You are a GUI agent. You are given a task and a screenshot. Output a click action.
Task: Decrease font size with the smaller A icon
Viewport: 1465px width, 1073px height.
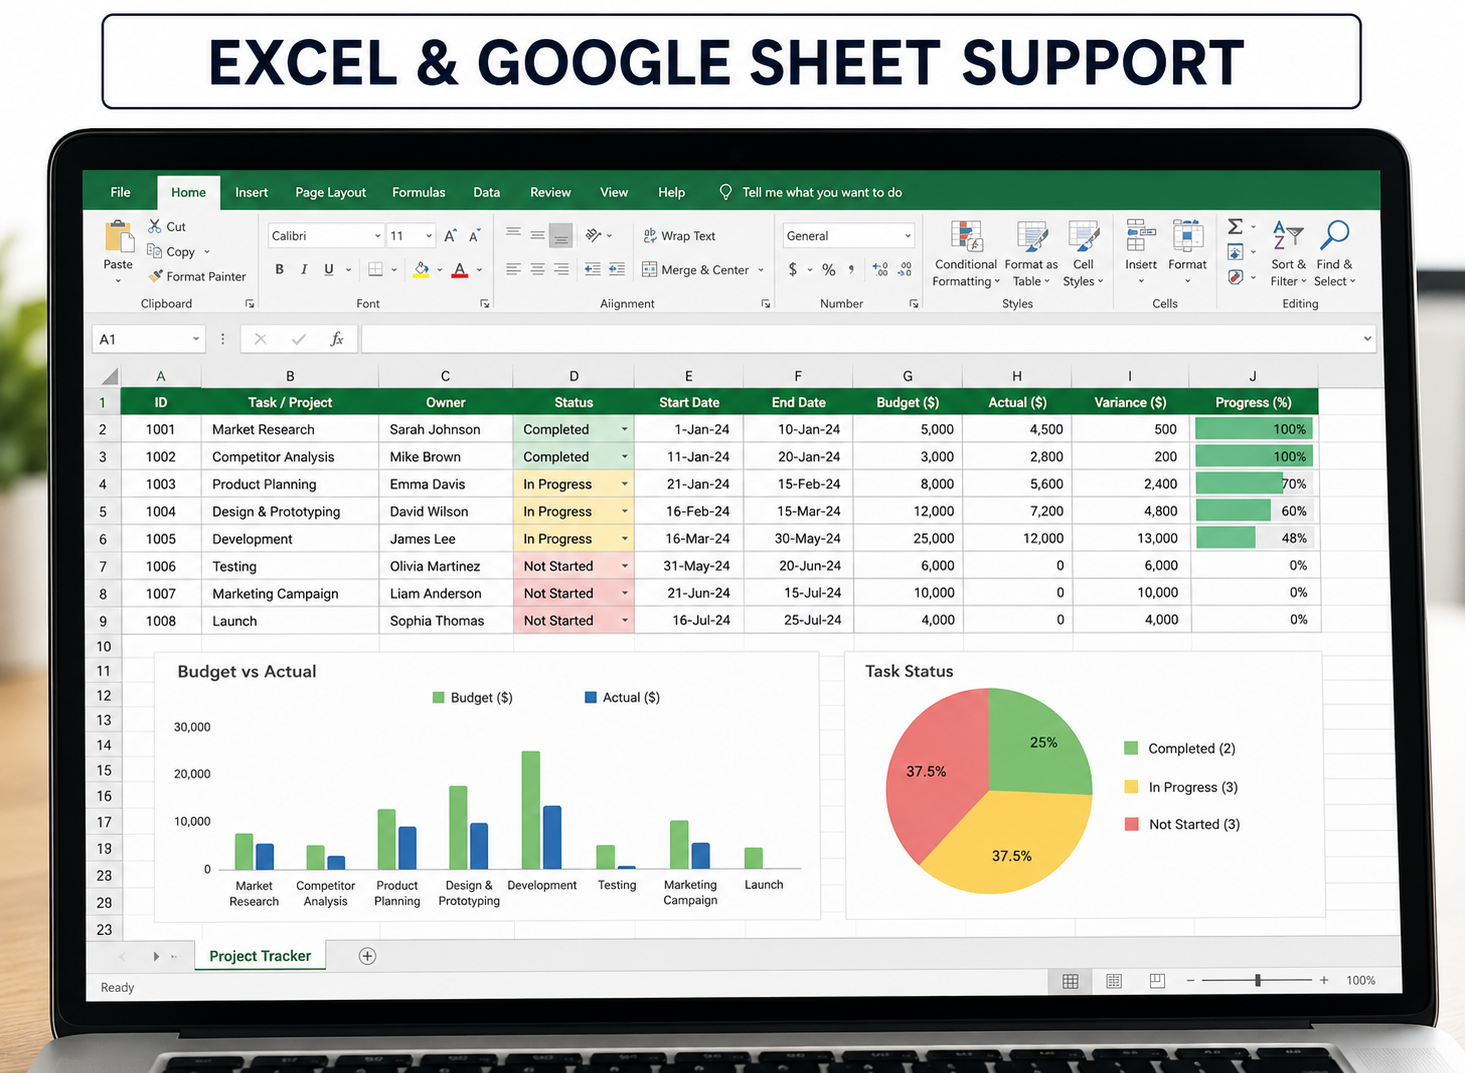(x=474, y=236)
